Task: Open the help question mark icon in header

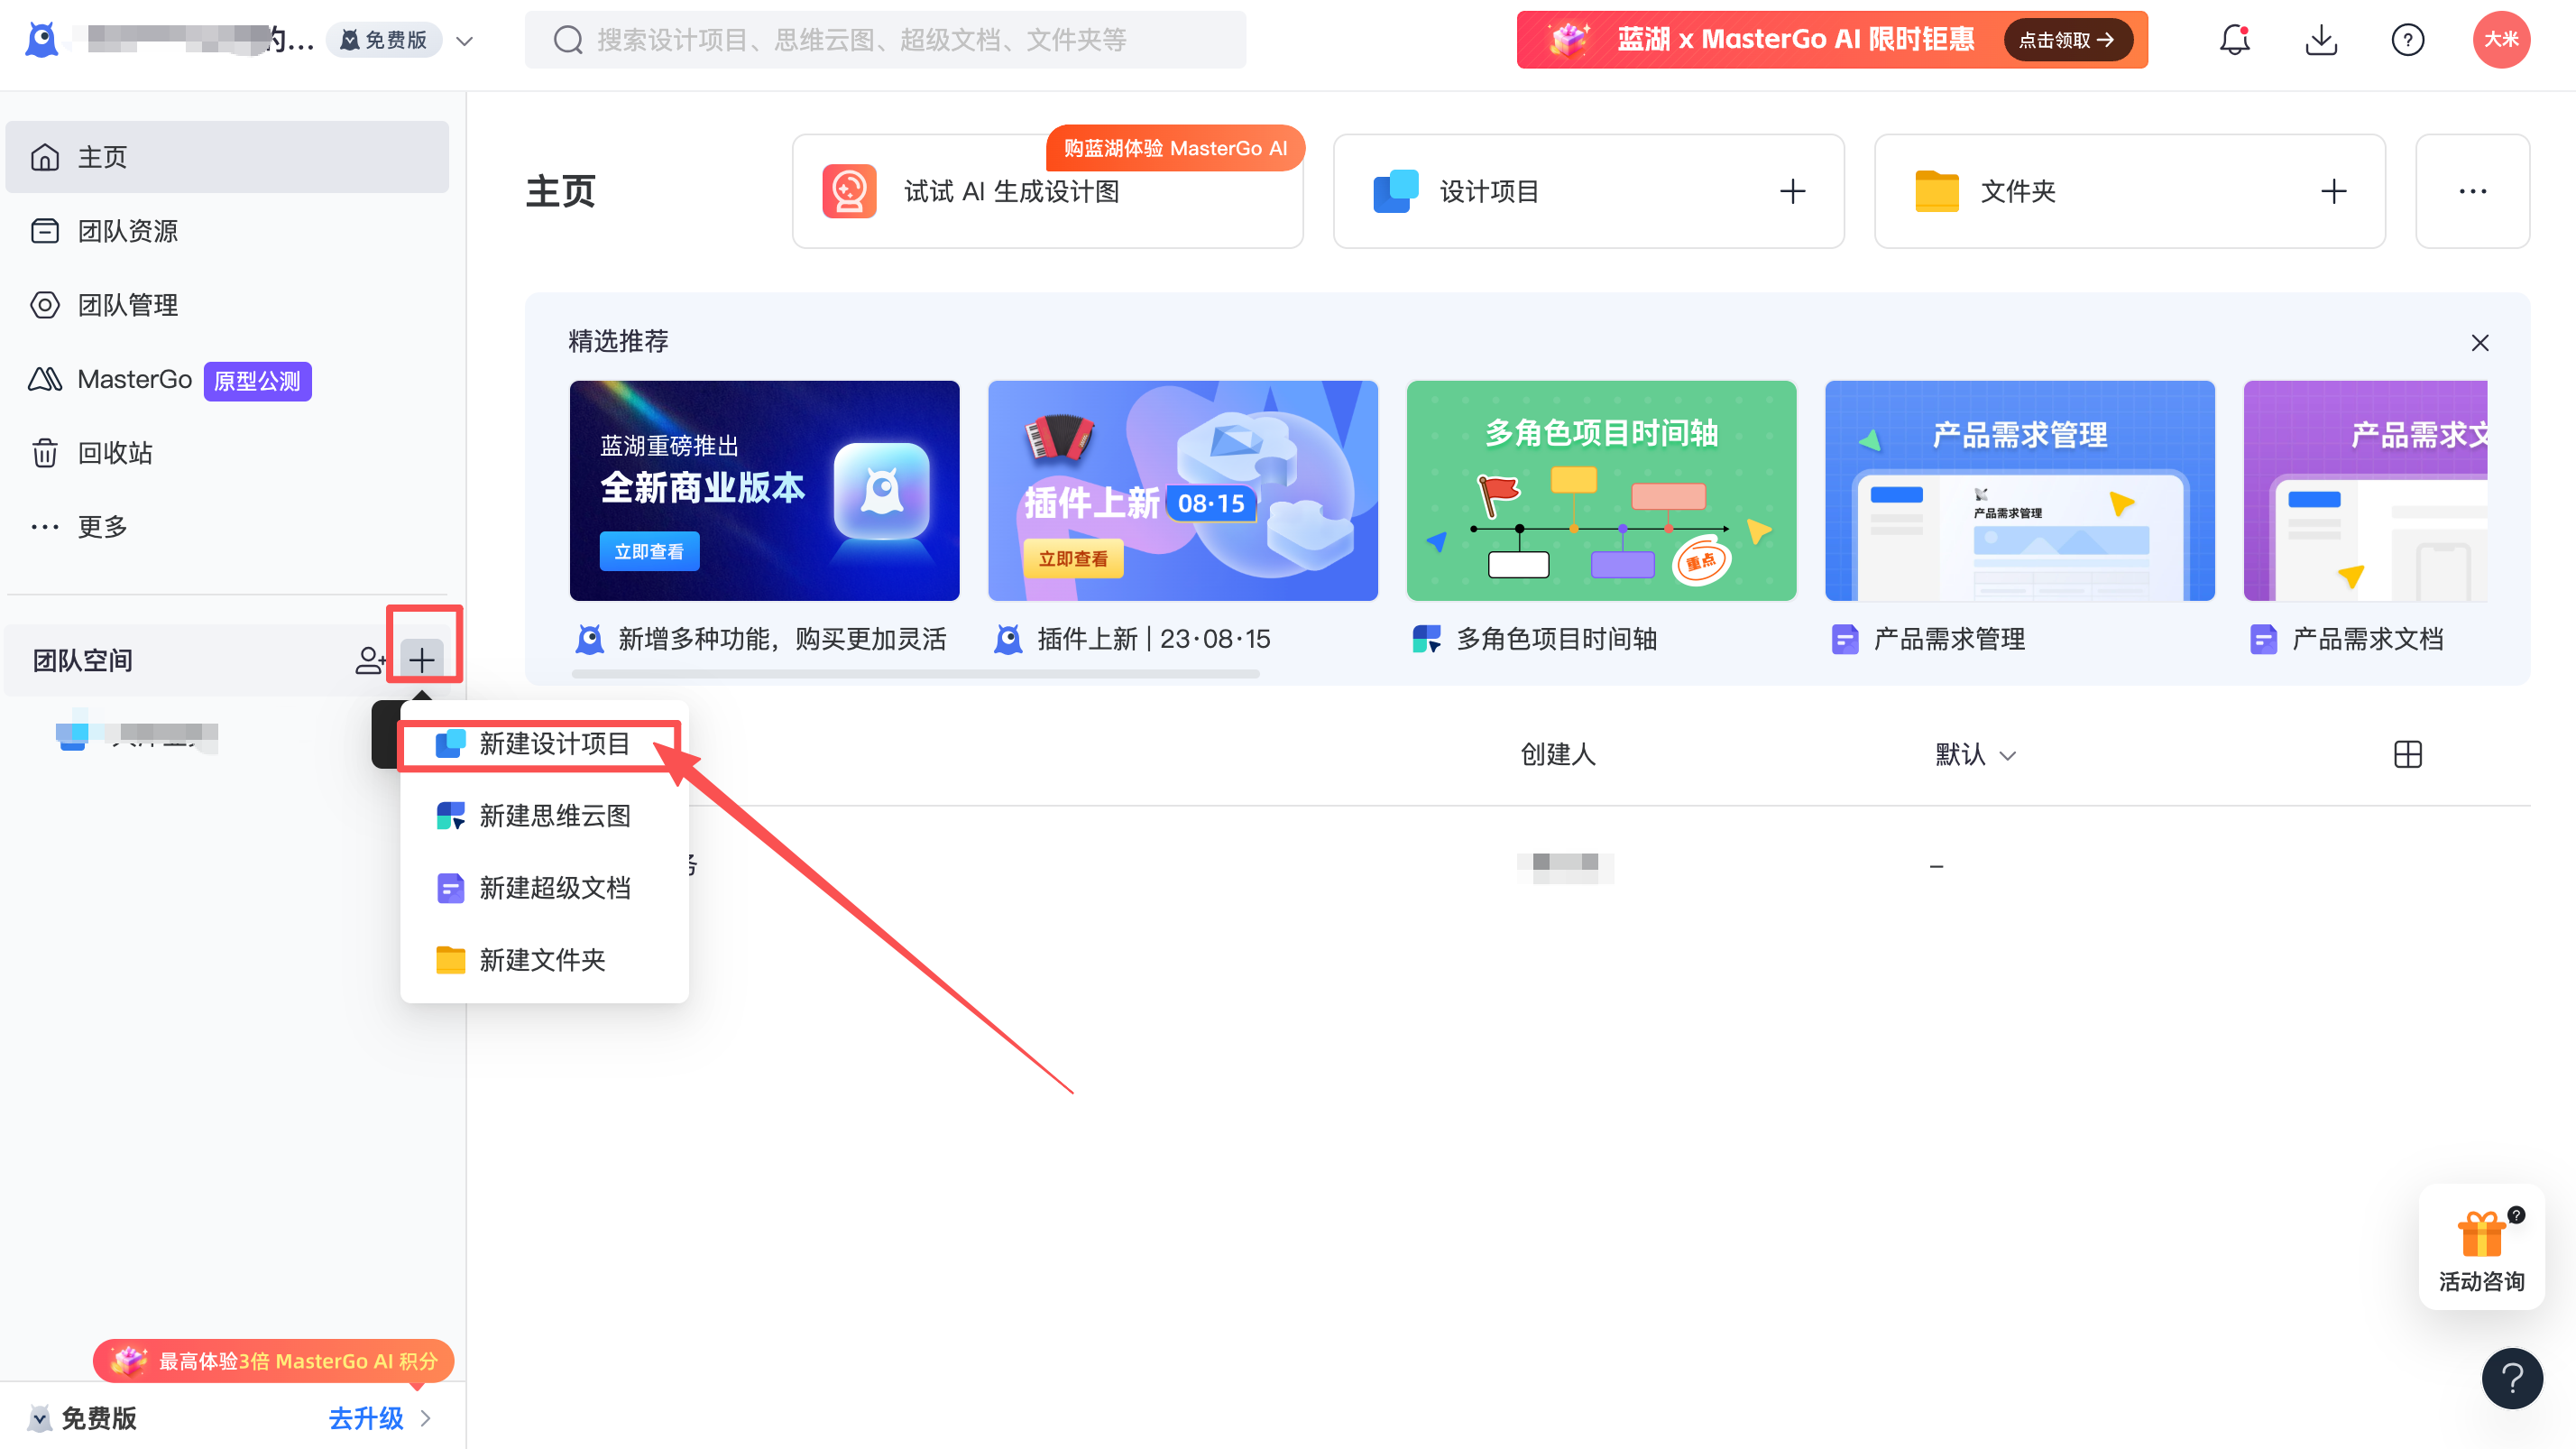Action: 2407,40
